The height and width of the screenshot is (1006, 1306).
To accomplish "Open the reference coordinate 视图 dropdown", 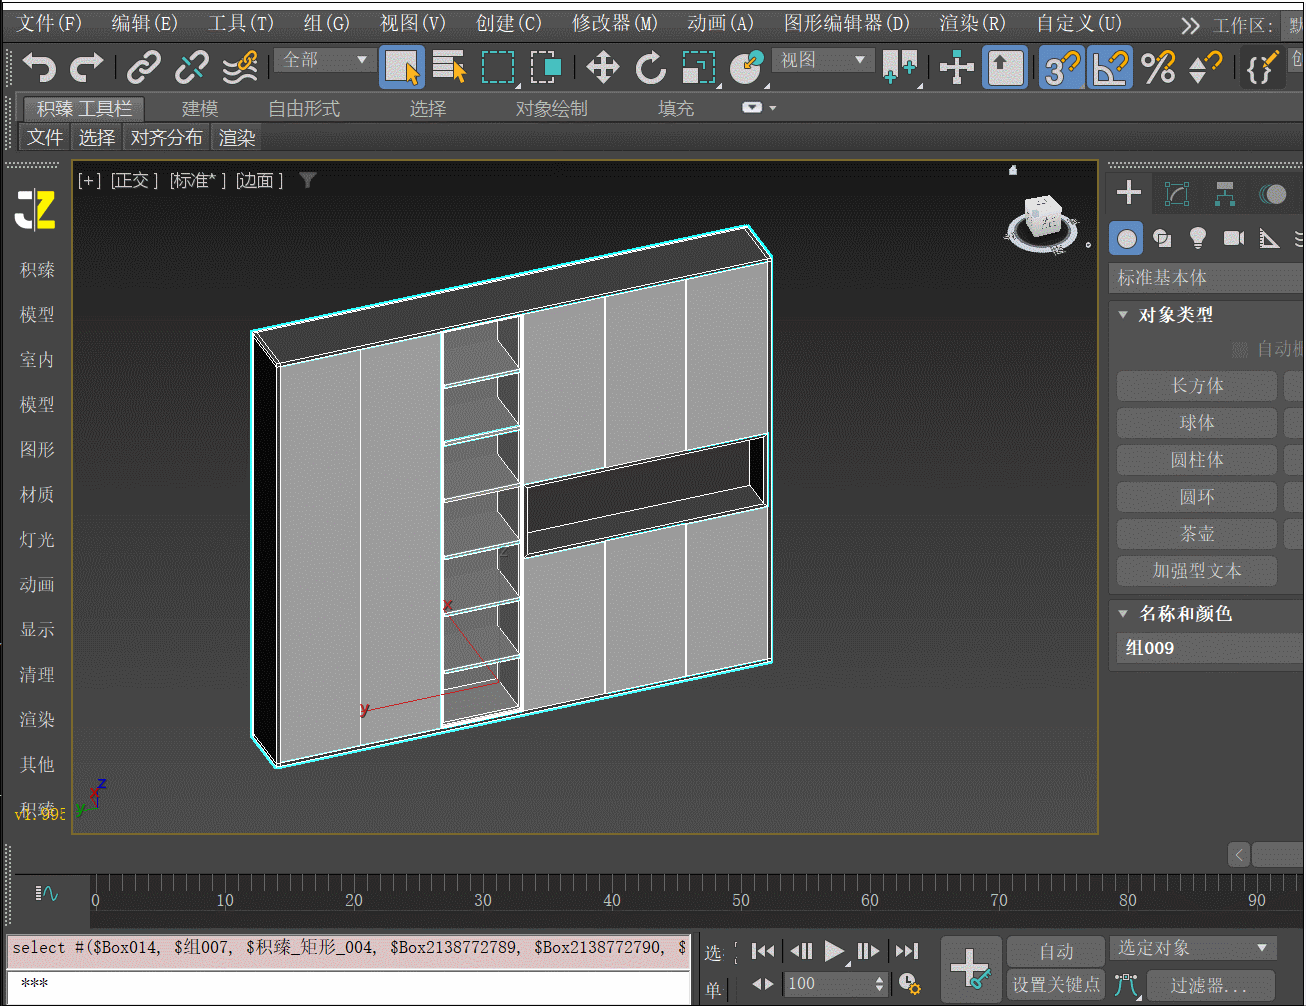I will click(822, 60).
